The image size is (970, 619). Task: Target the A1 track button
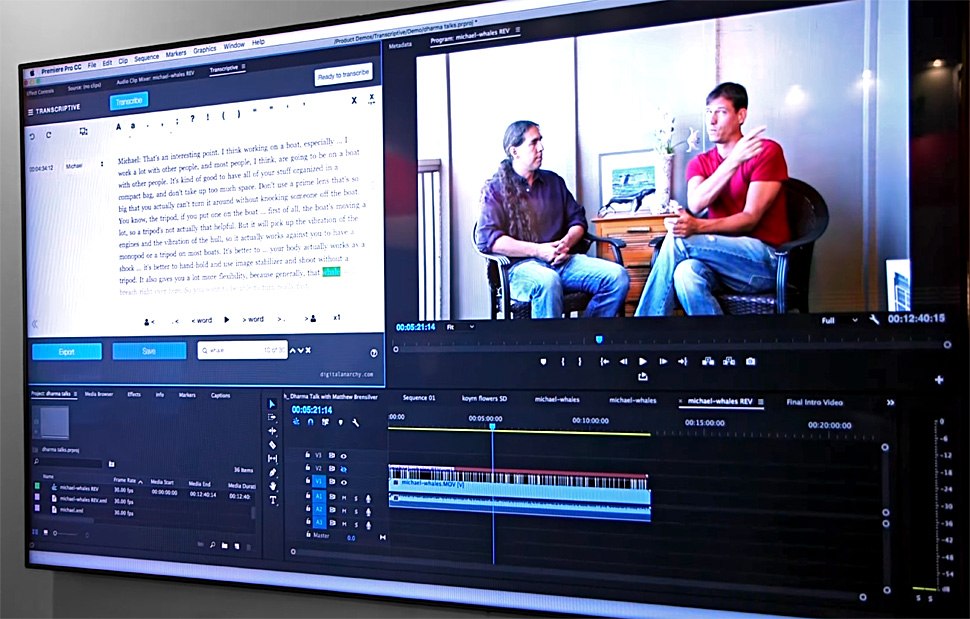[x=319, y=496]
